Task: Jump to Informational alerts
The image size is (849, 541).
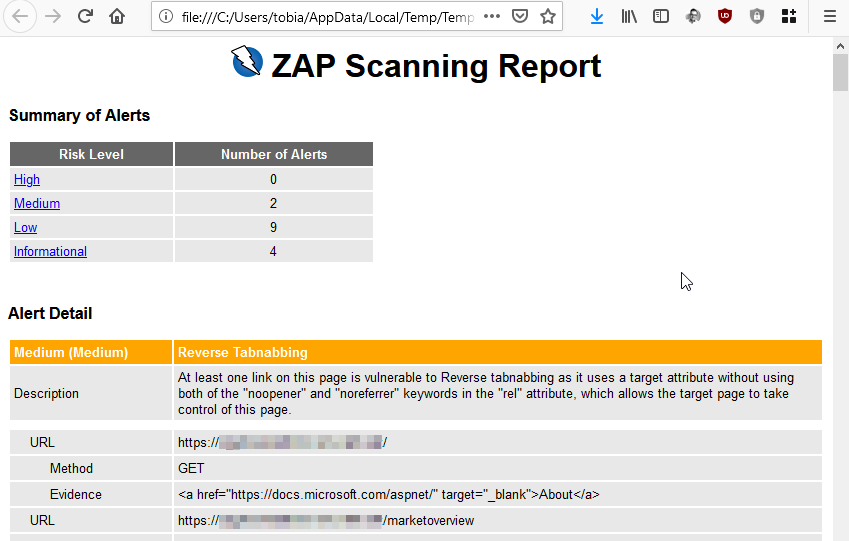Action: coord(50,252)
